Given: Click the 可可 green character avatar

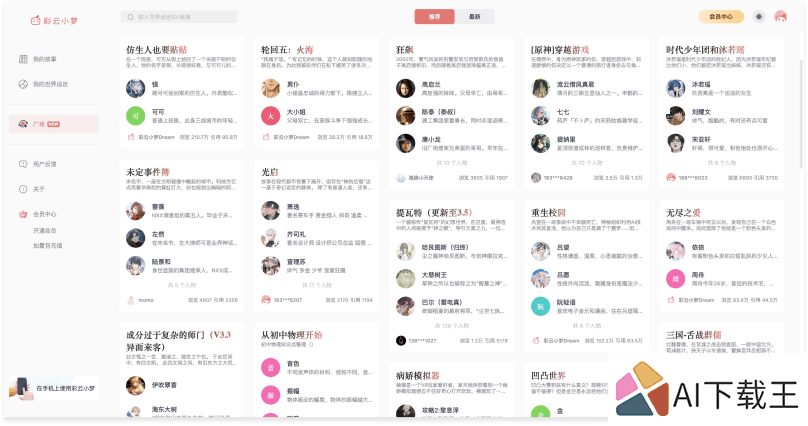Looking at the screenshot, I should pyautogui.click(x=136, y=116).
